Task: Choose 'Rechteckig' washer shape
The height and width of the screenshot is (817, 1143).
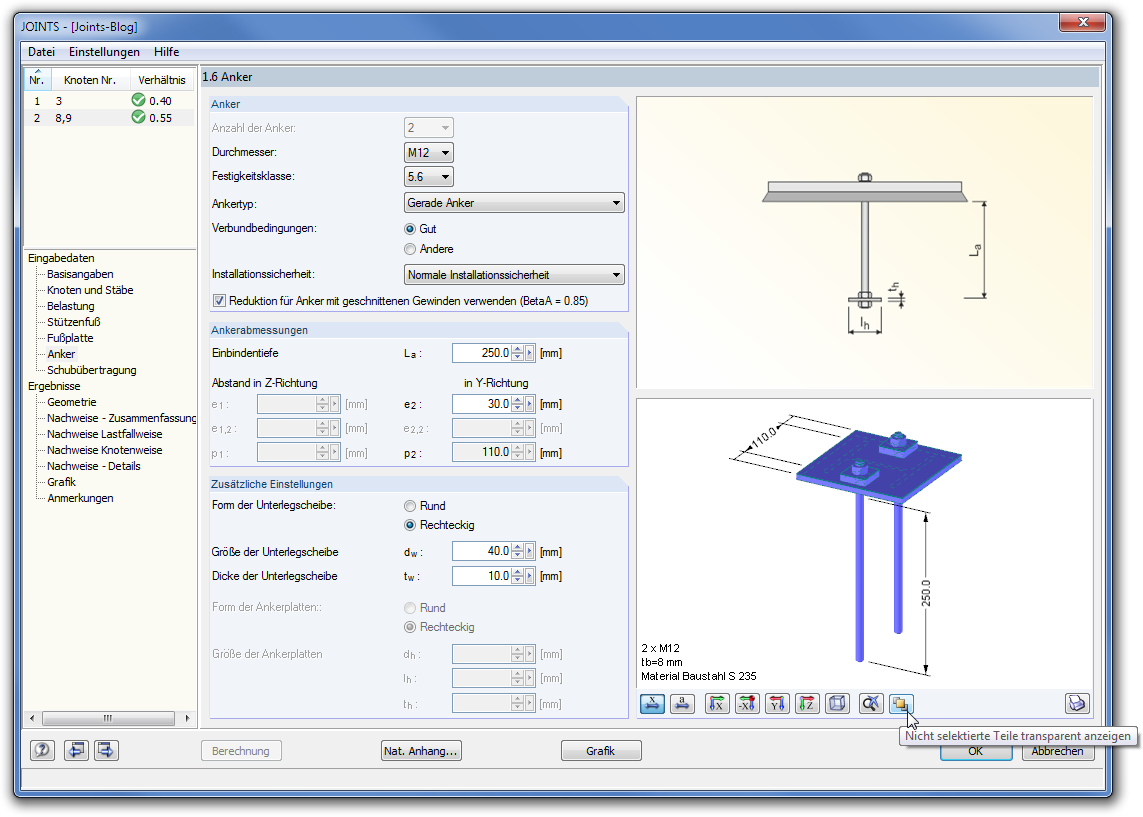Action: (x=410, y=525)
